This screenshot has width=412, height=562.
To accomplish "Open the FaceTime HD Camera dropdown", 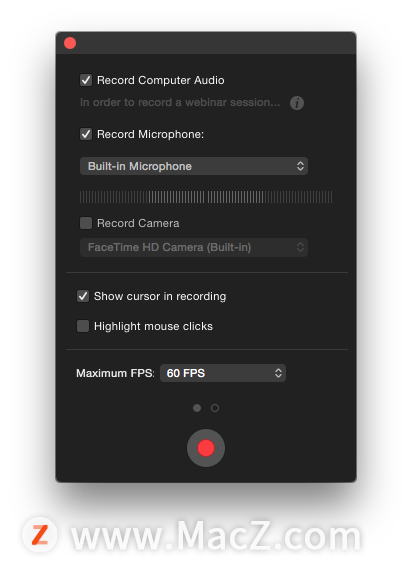I will 194,247.
